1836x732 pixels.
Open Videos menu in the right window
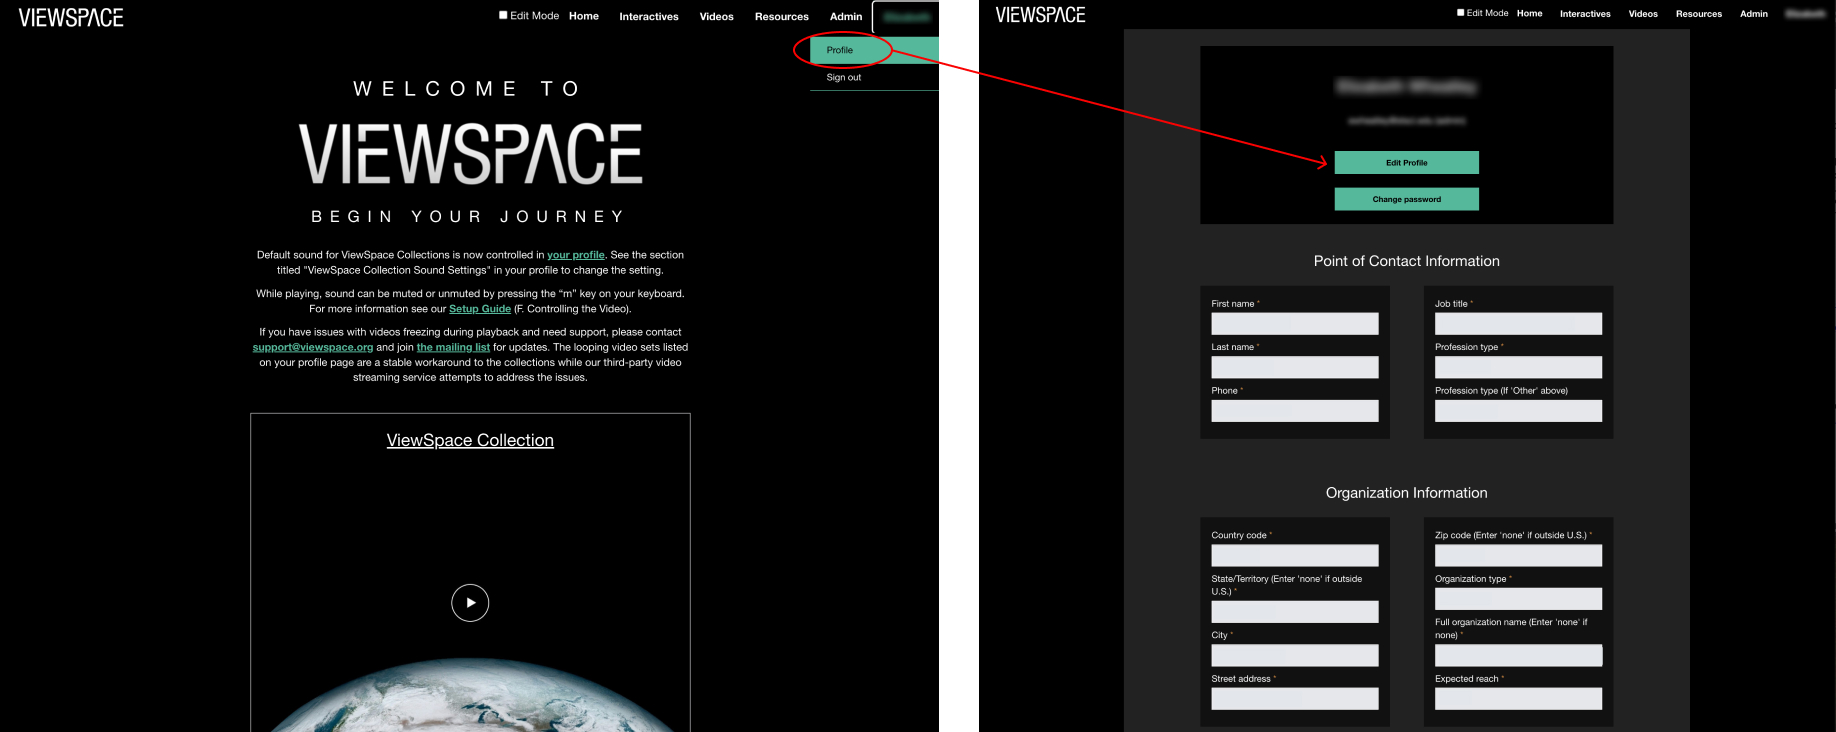point(1643,14)
